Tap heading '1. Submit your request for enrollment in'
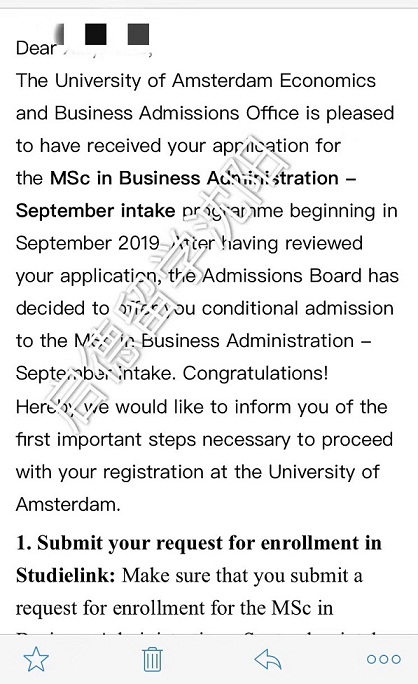Screen dimensions: 418x684 (x=199, y=543)
